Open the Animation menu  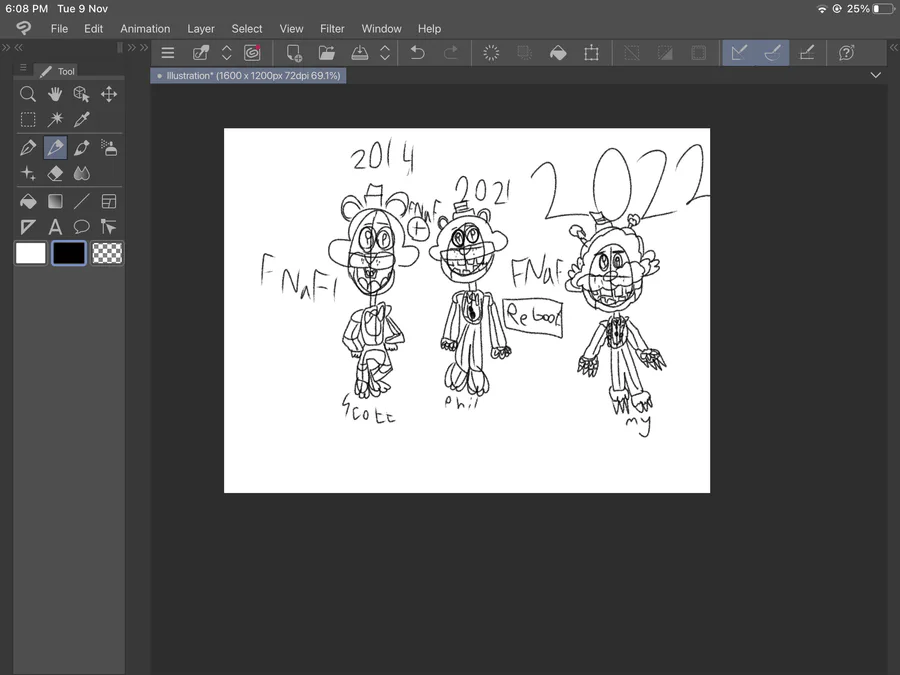(x=145, y=29)
